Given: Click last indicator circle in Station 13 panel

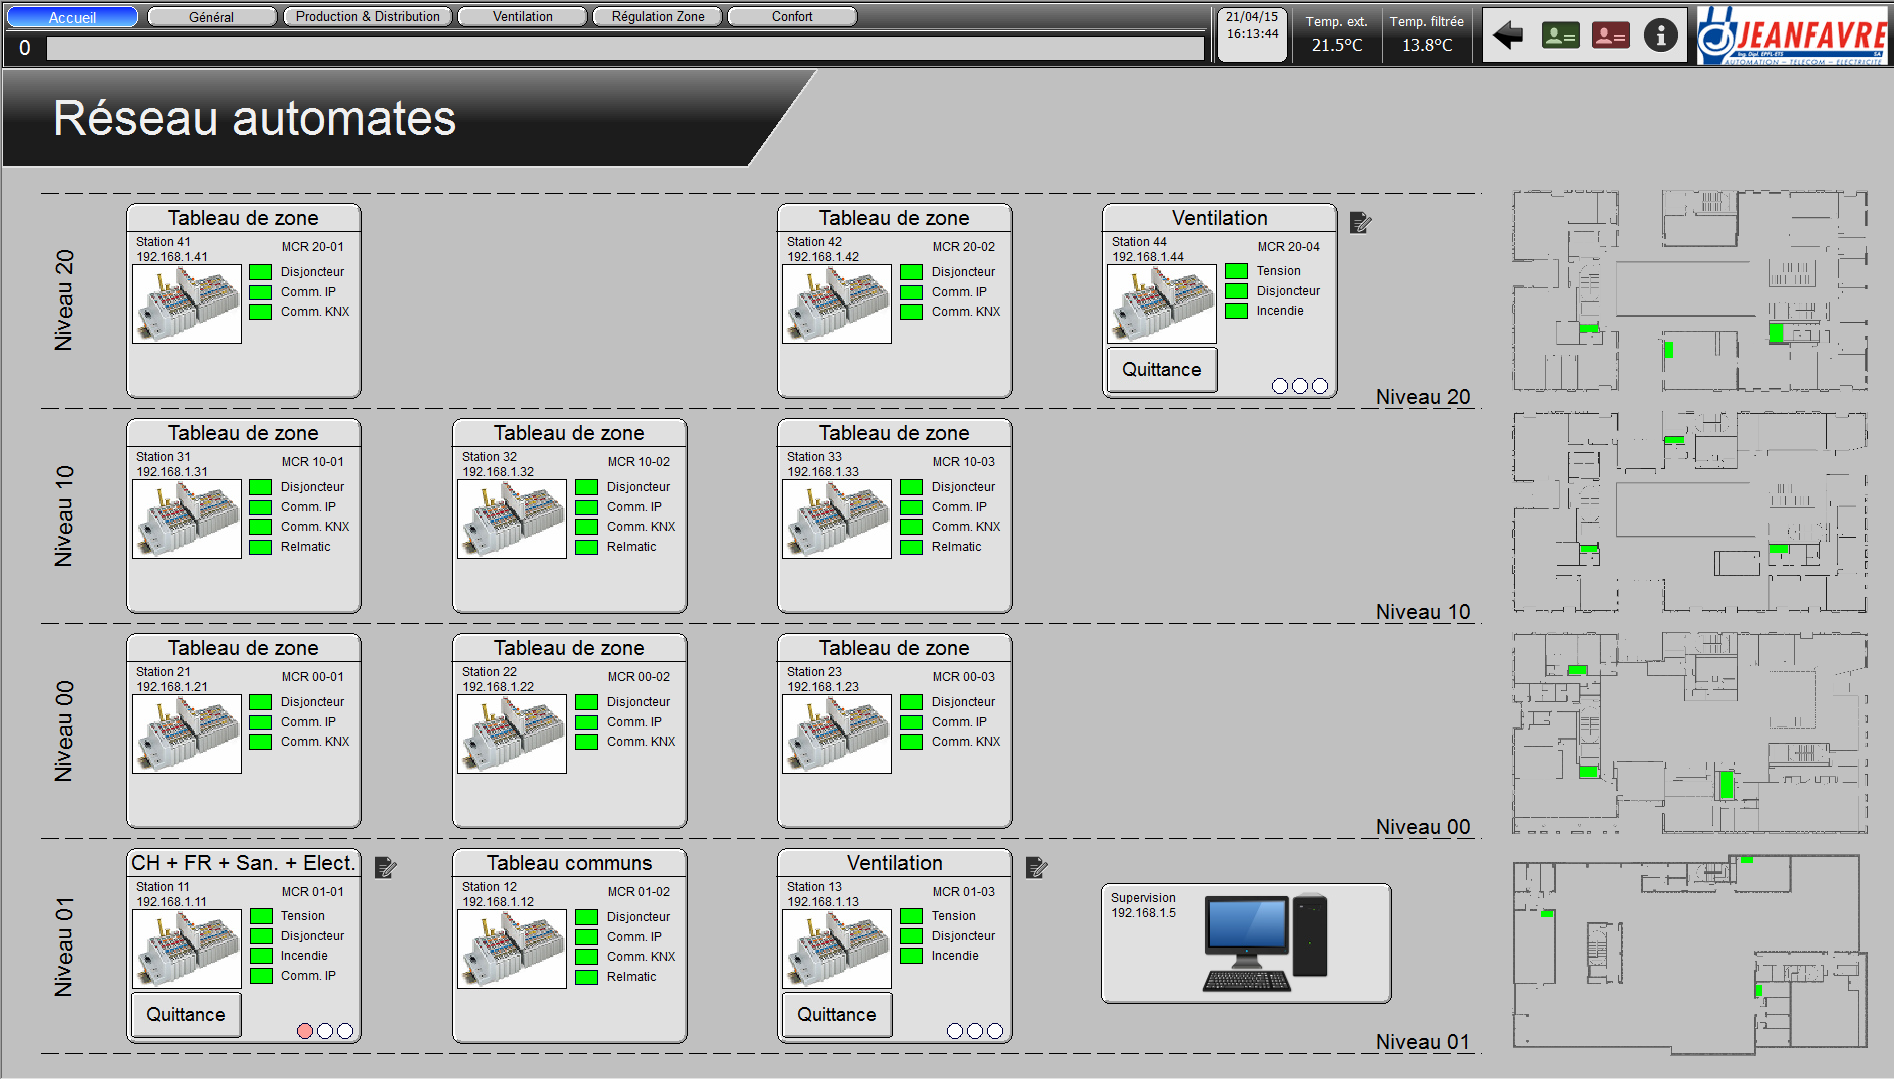Looking at the screenshot, I should click(995, 1031).
